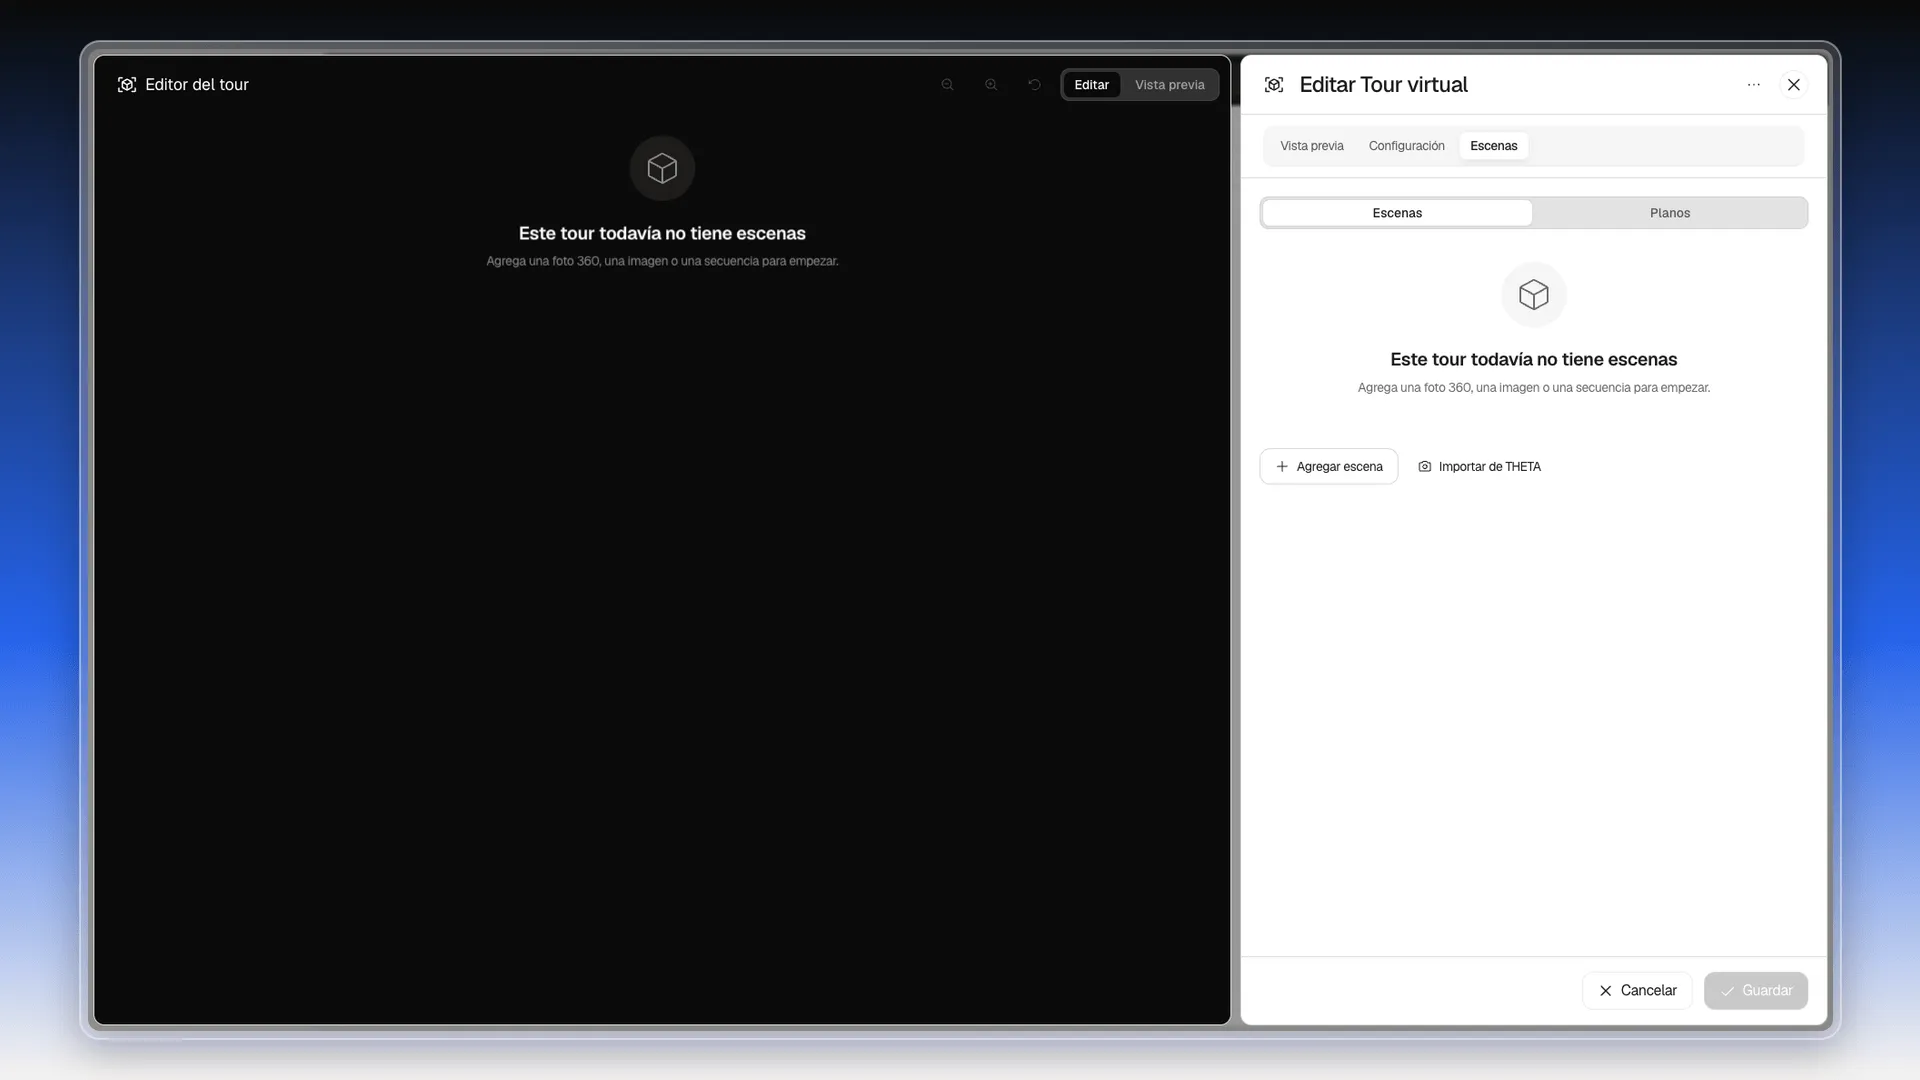Click the Guardar button
Image resolution: width=1920 pixels, height=1080 pixels.
tap(1756, 991)
